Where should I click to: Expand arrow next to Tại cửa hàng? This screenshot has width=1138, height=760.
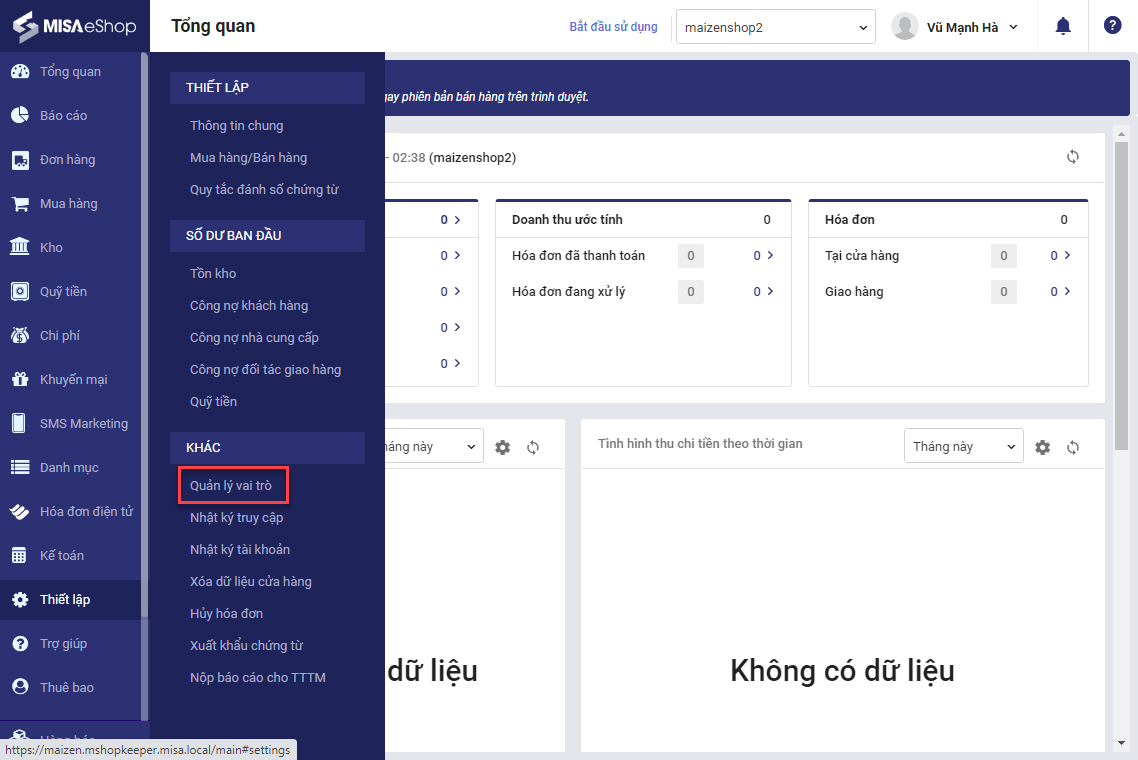(1067, 256)
